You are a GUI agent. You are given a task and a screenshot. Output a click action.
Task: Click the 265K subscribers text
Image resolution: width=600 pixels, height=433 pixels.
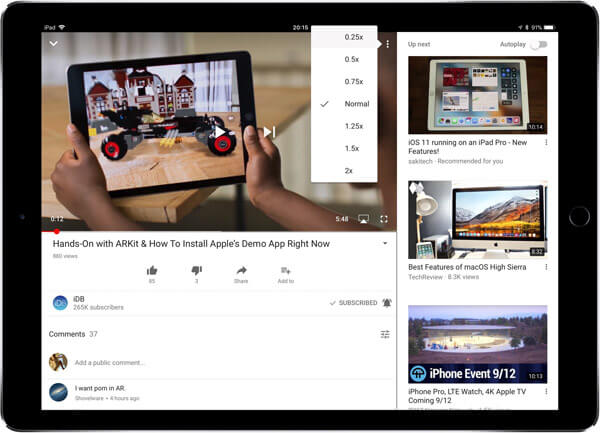(x=98, y=307)
